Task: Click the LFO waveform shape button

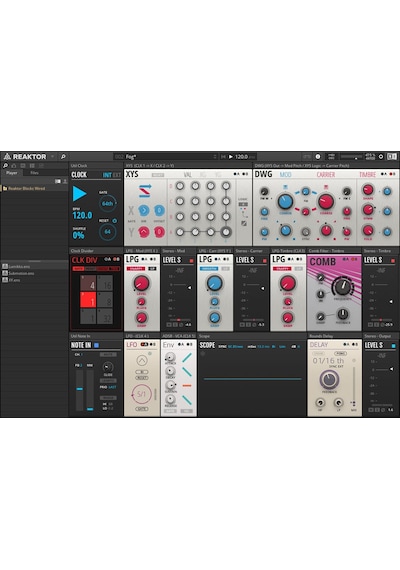Action: (x=142, y=360)
